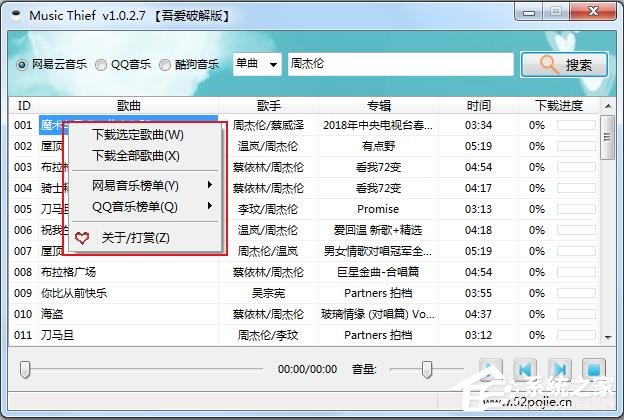The height and width of the screenshot is (420, 624).
Task: Click the ID cell 005
Action: coord(23,209)
